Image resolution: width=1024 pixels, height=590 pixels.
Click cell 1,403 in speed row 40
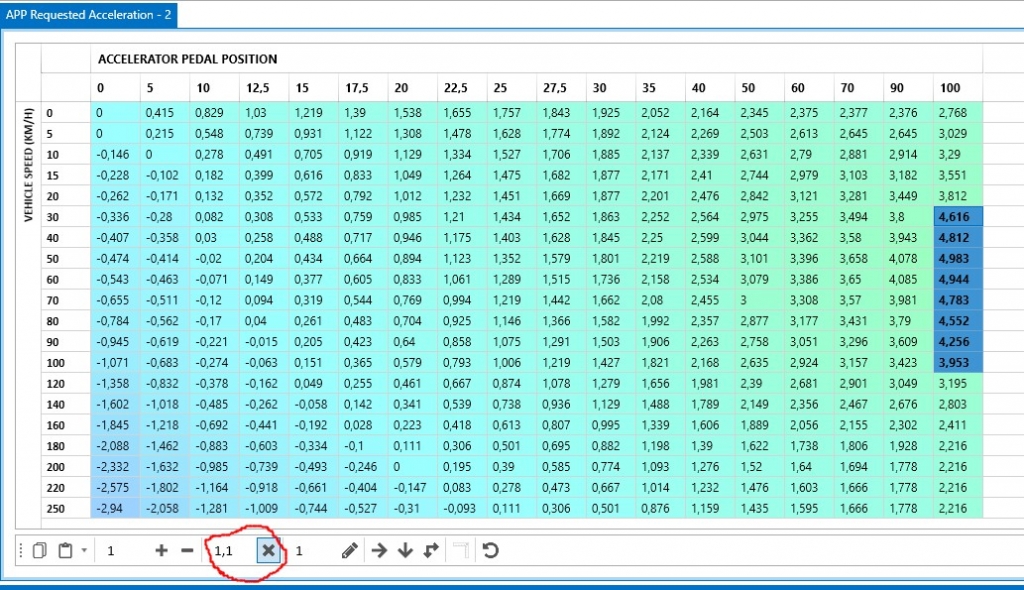[x=511, y=238]
